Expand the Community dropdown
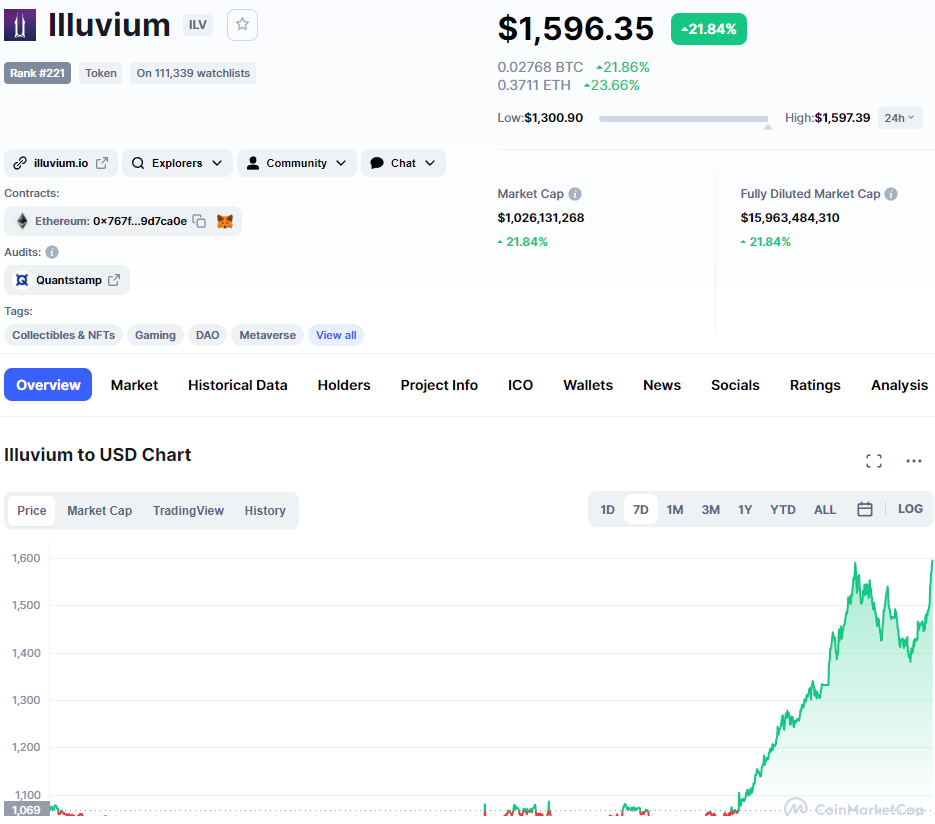 click(x=296, y=163)
